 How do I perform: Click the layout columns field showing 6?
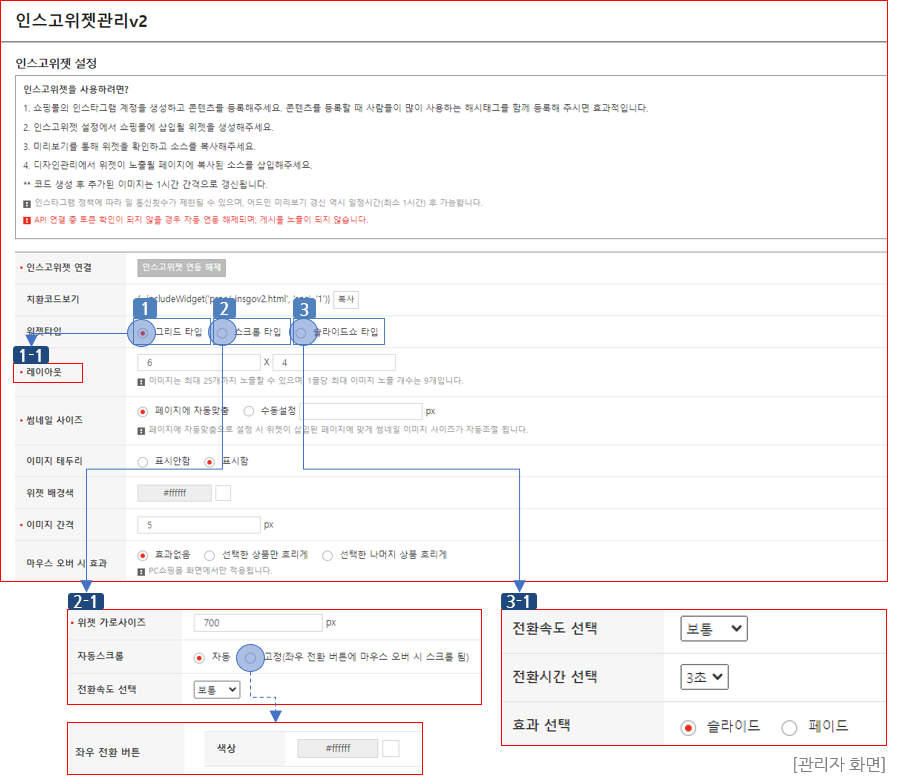[x=198, y=362]
